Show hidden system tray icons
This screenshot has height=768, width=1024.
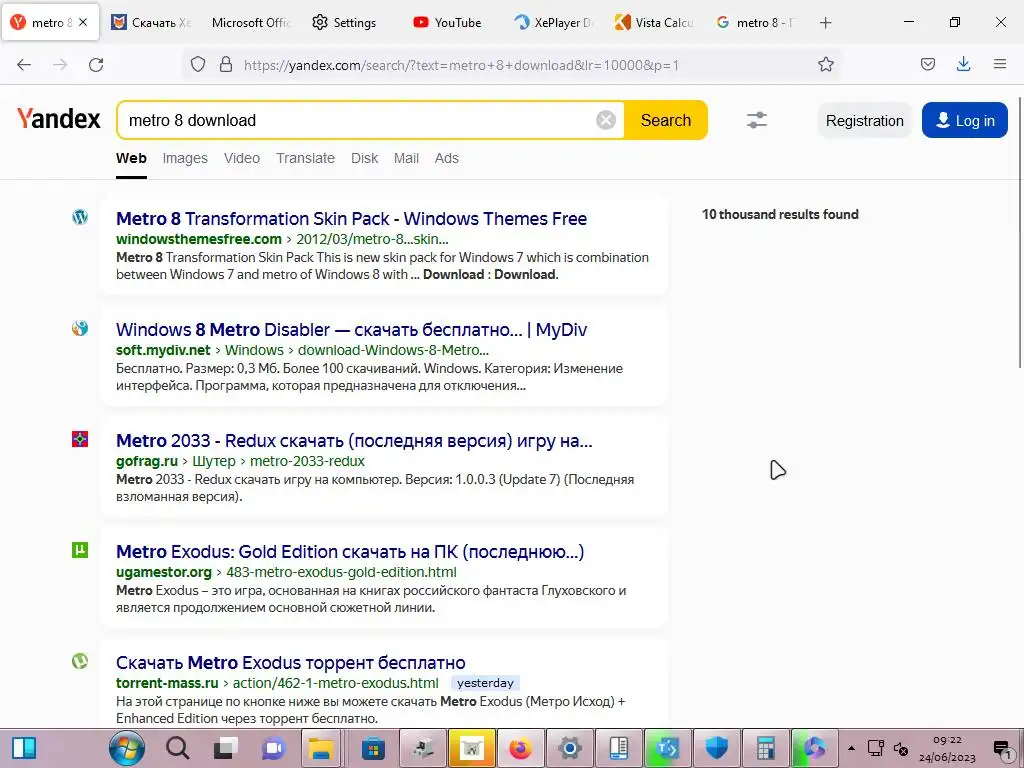pyautogui.click(x=851, y=748)
